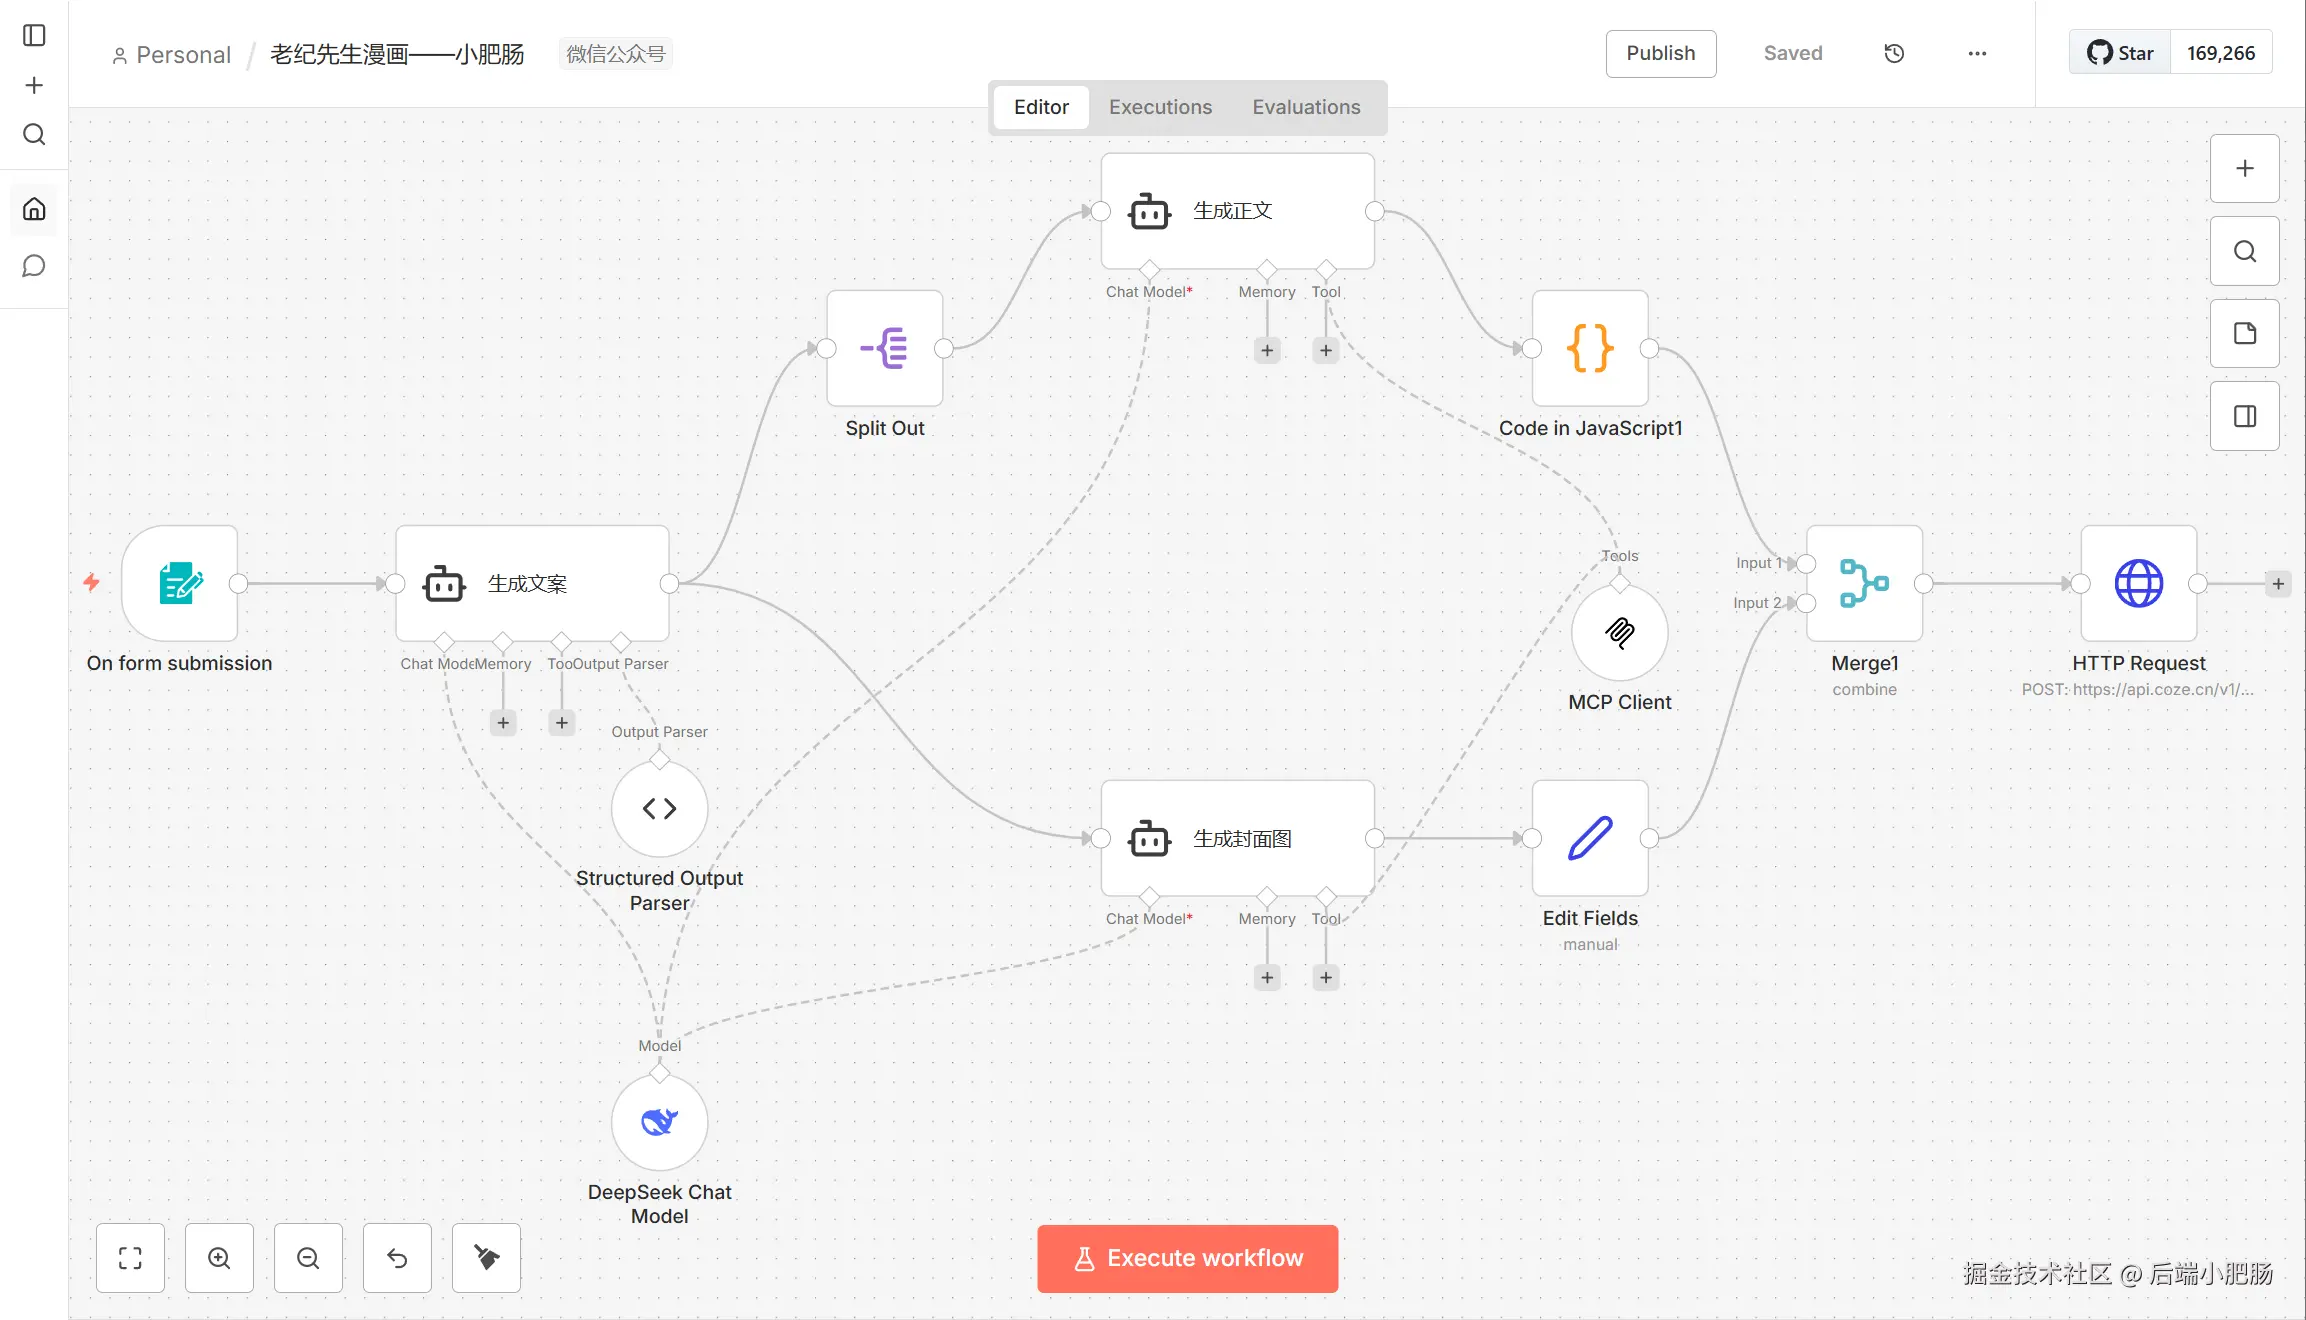Click the tidy up broom icon
2306x1320 pixels.
tap(486, 1258)
